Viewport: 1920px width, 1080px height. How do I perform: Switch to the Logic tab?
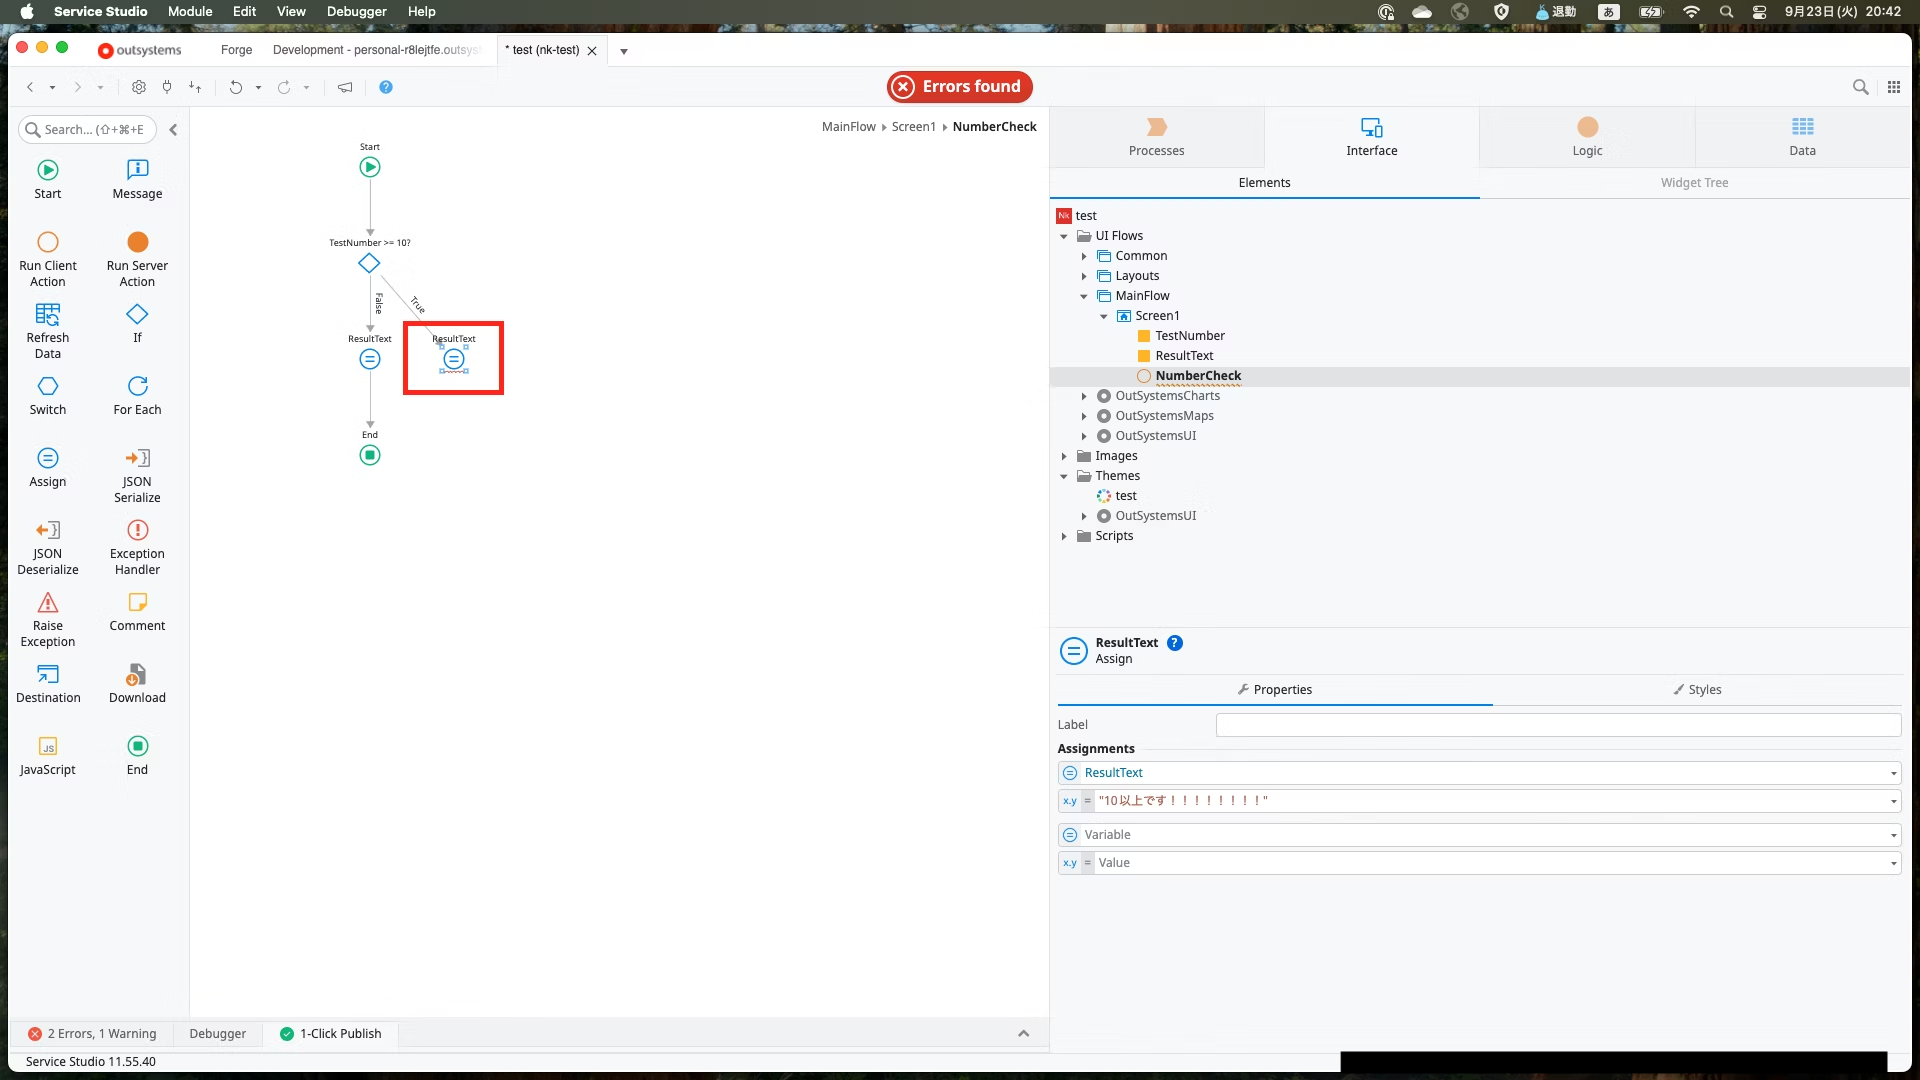(1586, 137)
